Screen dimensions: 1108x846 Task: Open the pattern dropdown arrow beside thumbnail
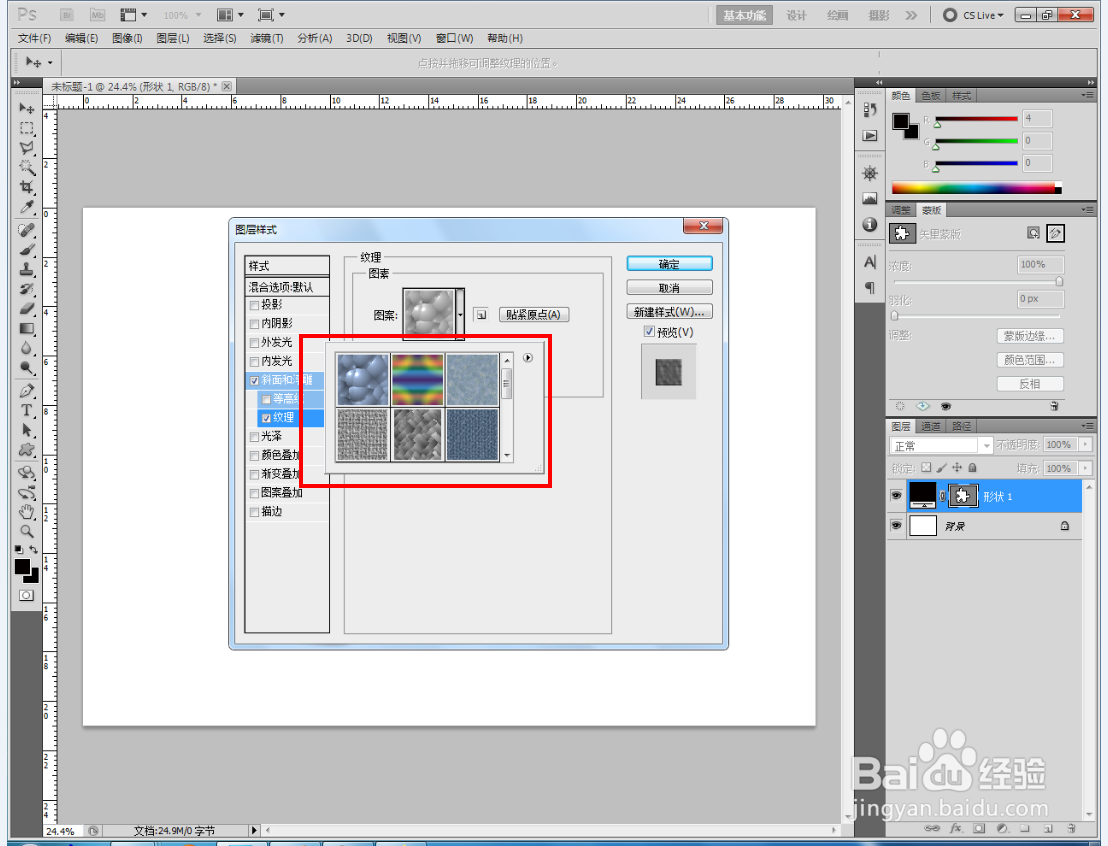point(461,315)
